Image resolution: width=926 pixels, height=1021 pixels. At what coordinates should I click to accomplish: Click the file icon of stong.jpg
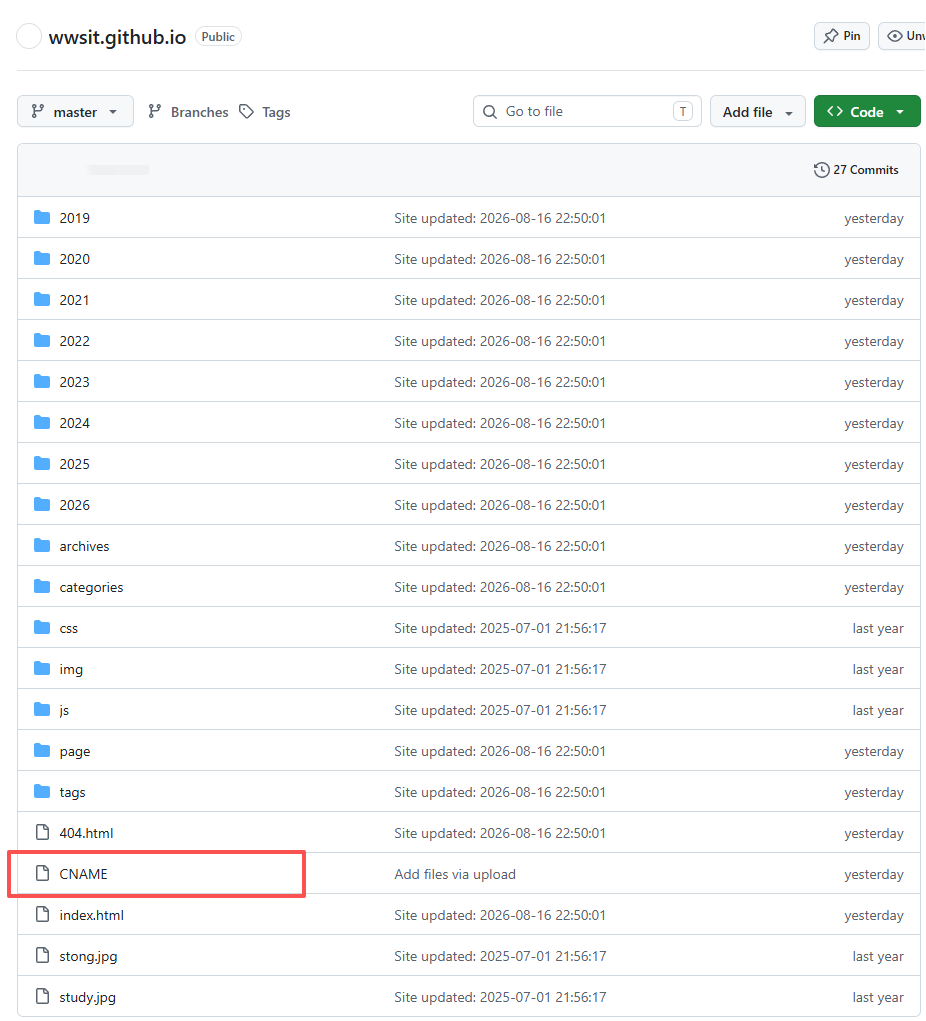(x=42, y=955)
